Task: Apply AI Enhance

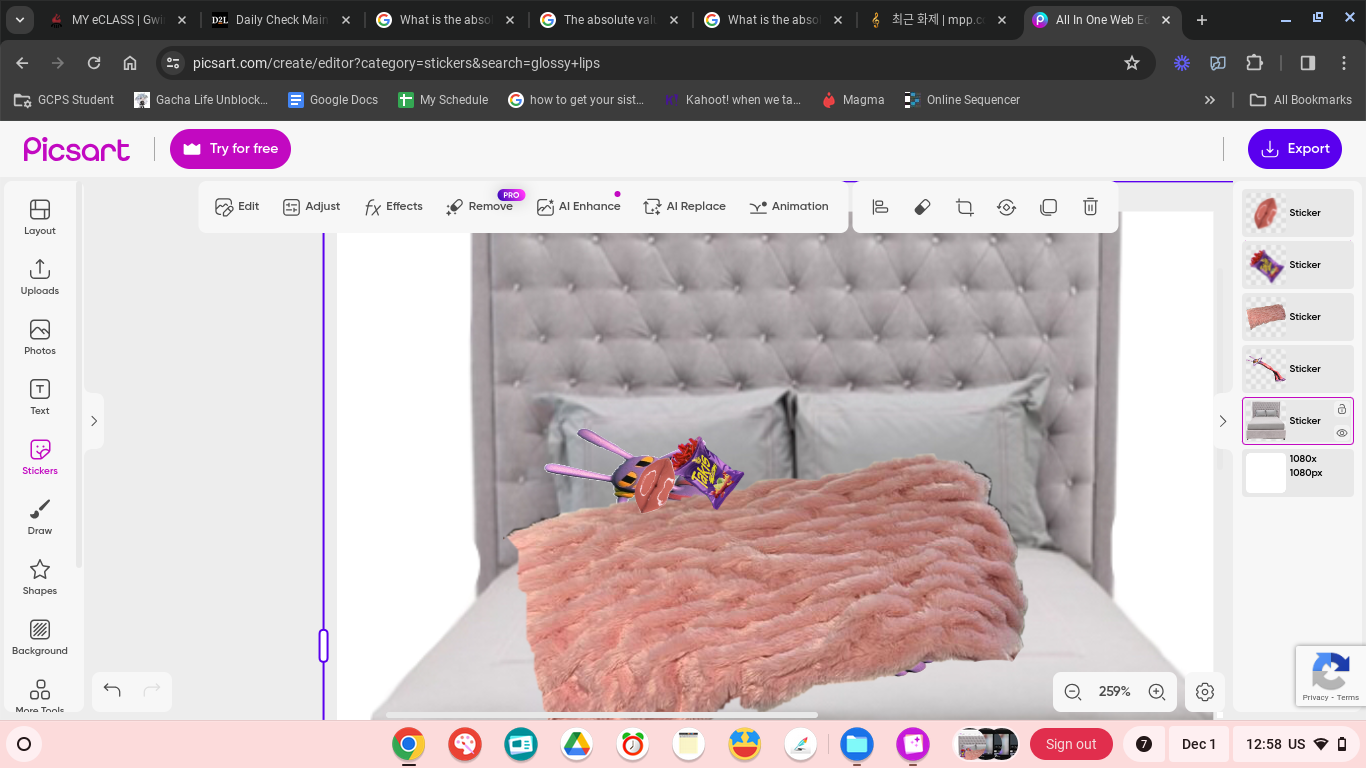Action: 578,206
